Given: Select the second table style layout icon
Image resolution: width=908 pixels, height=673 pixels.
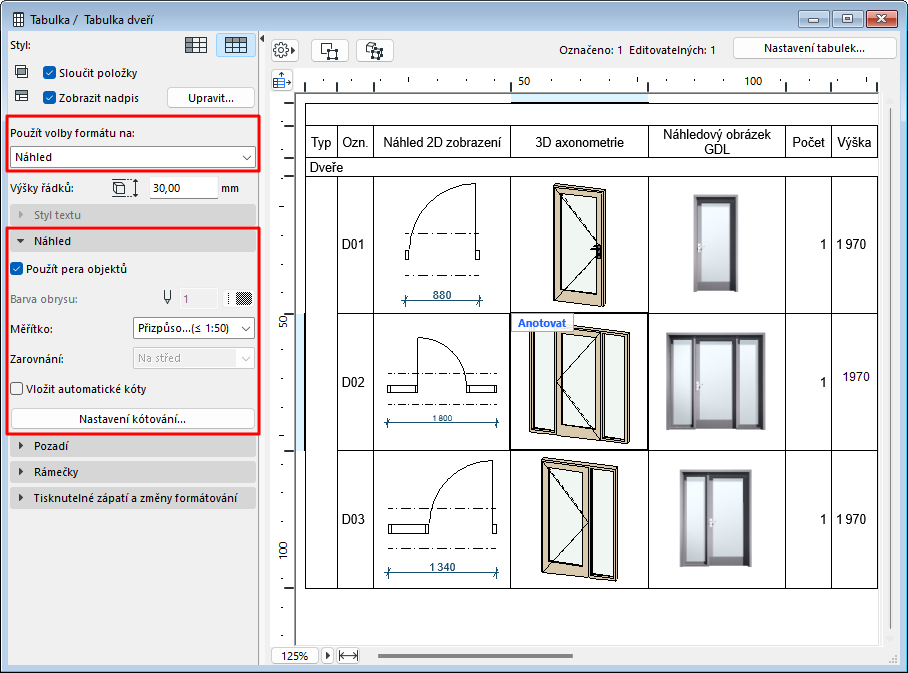Looking at the screenshot, I should (x=236, y=45).
